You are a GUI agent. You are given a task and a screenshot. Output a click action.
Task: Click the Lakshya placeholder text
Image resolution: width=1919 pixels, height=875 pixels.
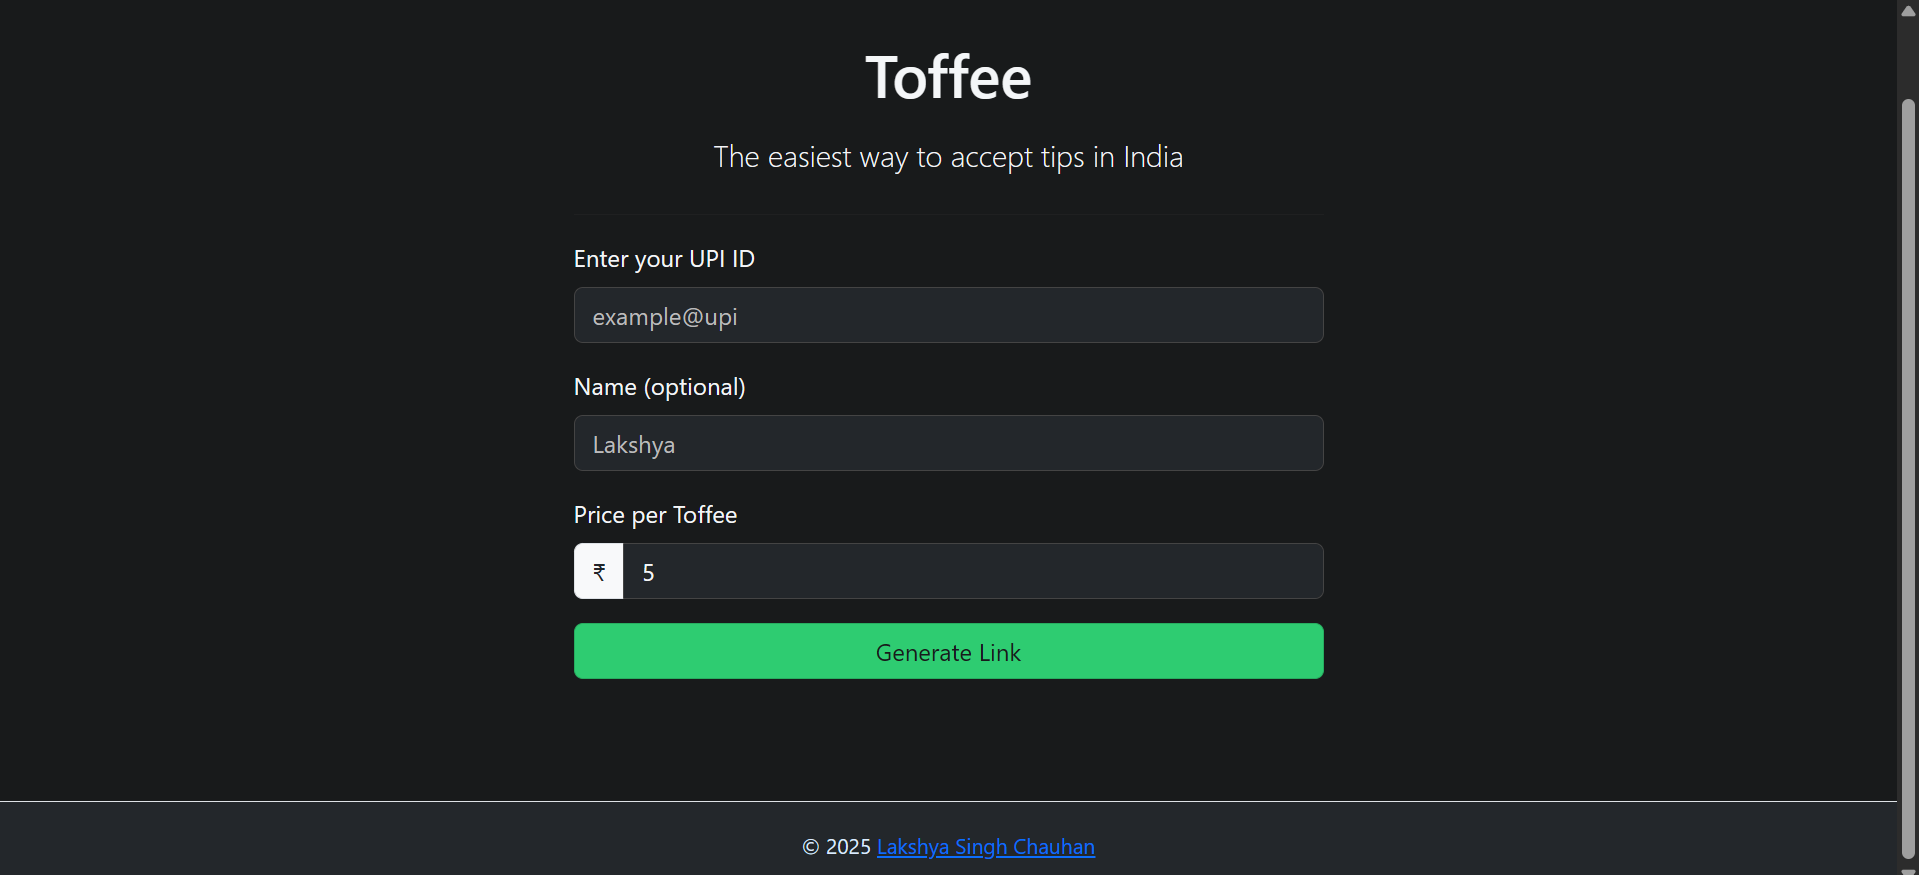[x=633, y=444]
